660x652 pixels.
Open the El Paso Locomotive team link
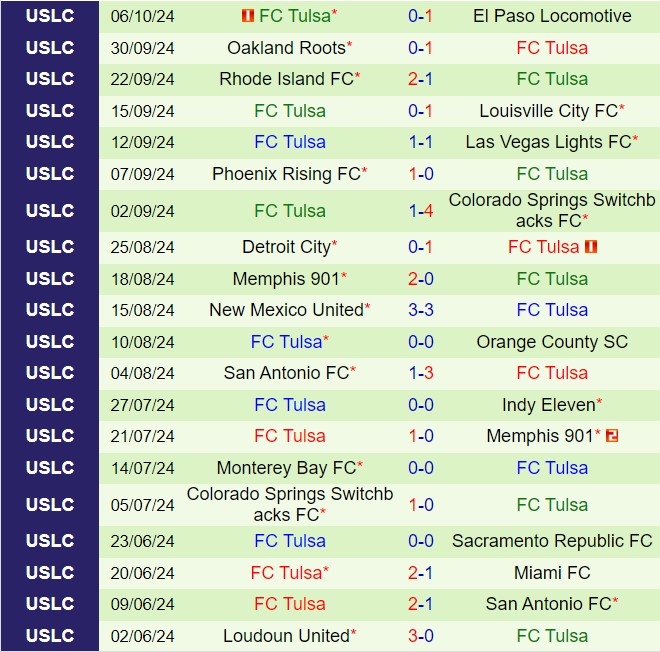553,16
